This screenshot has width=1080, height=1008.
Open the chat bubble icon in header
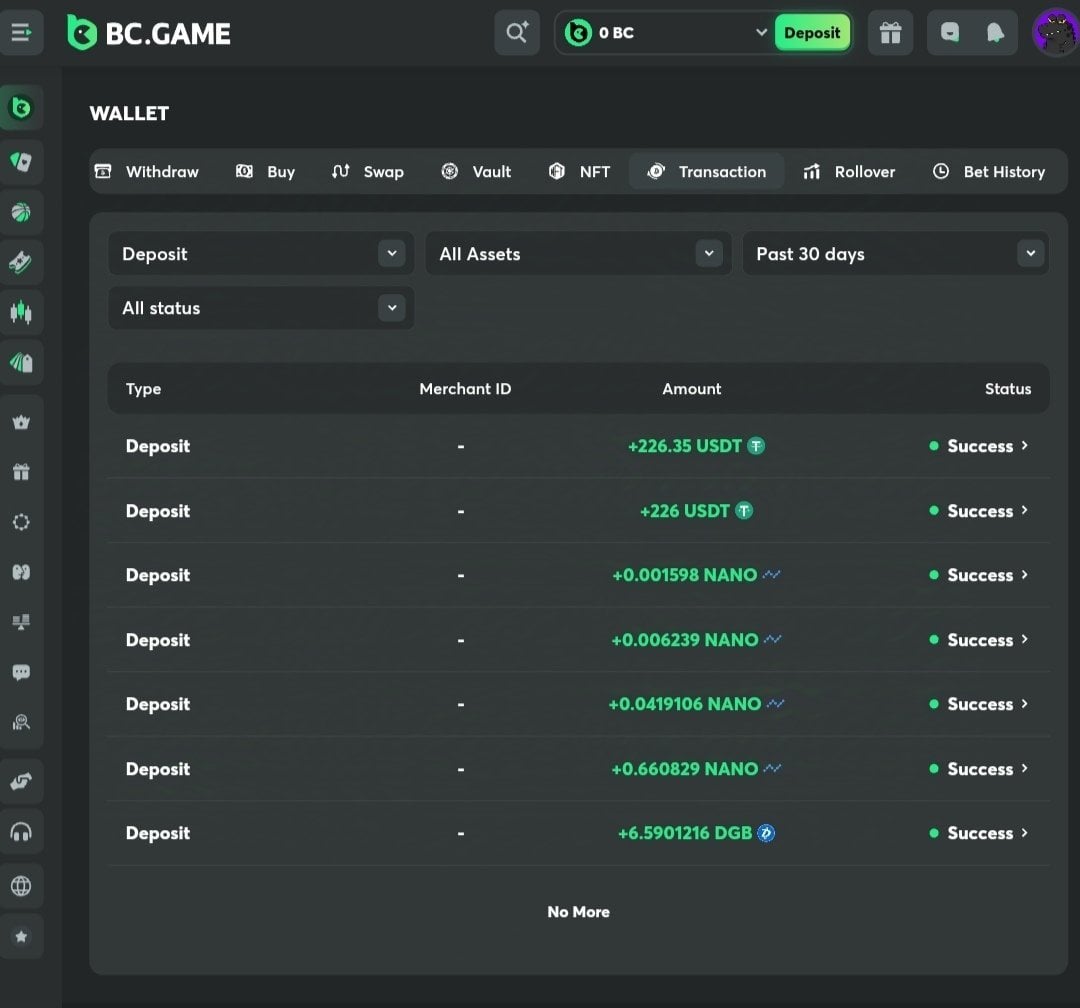(950, 33)
